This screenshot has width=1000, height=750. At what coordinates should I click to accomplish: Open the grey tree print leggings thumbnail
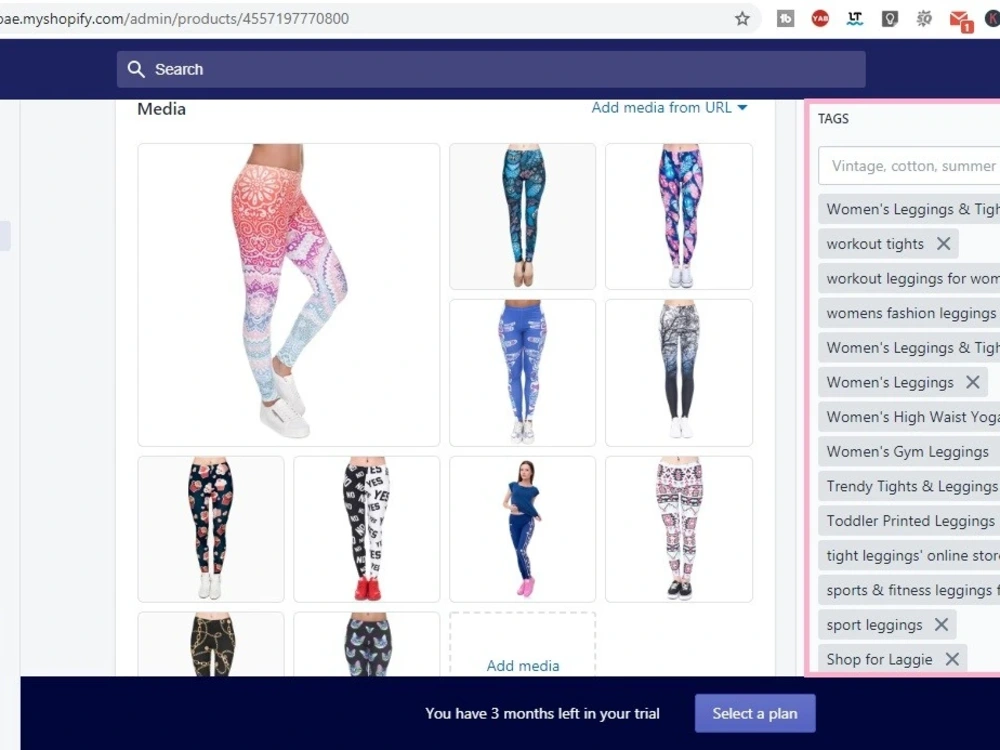pos(679,372)
